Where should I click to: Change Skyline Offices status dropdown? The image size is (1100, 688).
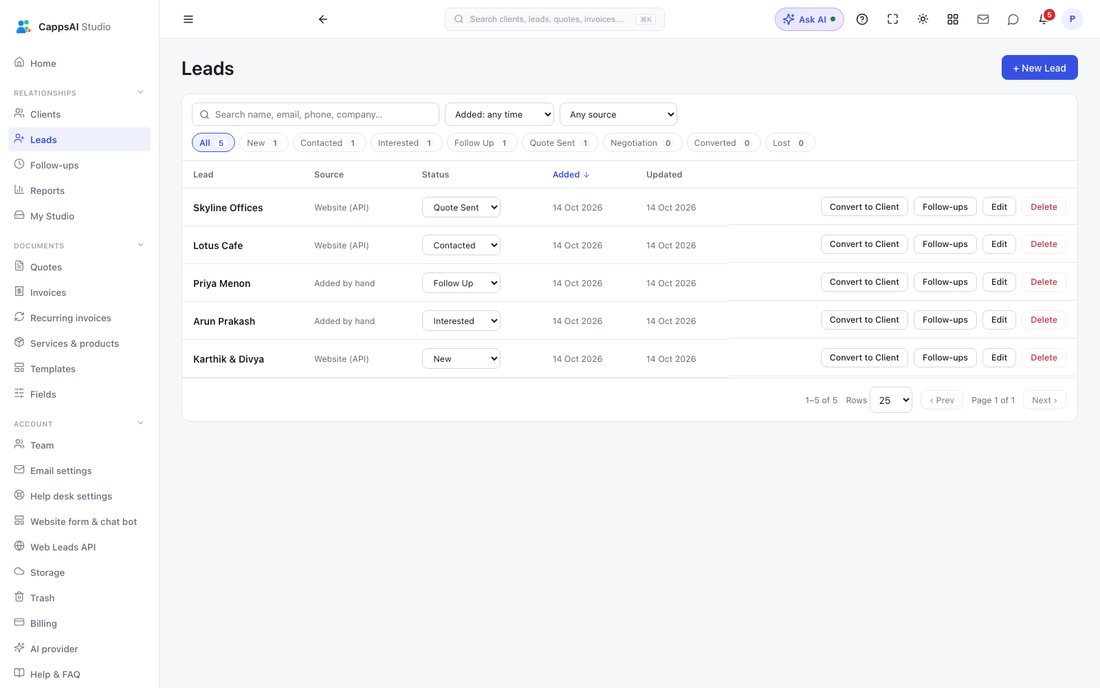[x=461, y=208]
